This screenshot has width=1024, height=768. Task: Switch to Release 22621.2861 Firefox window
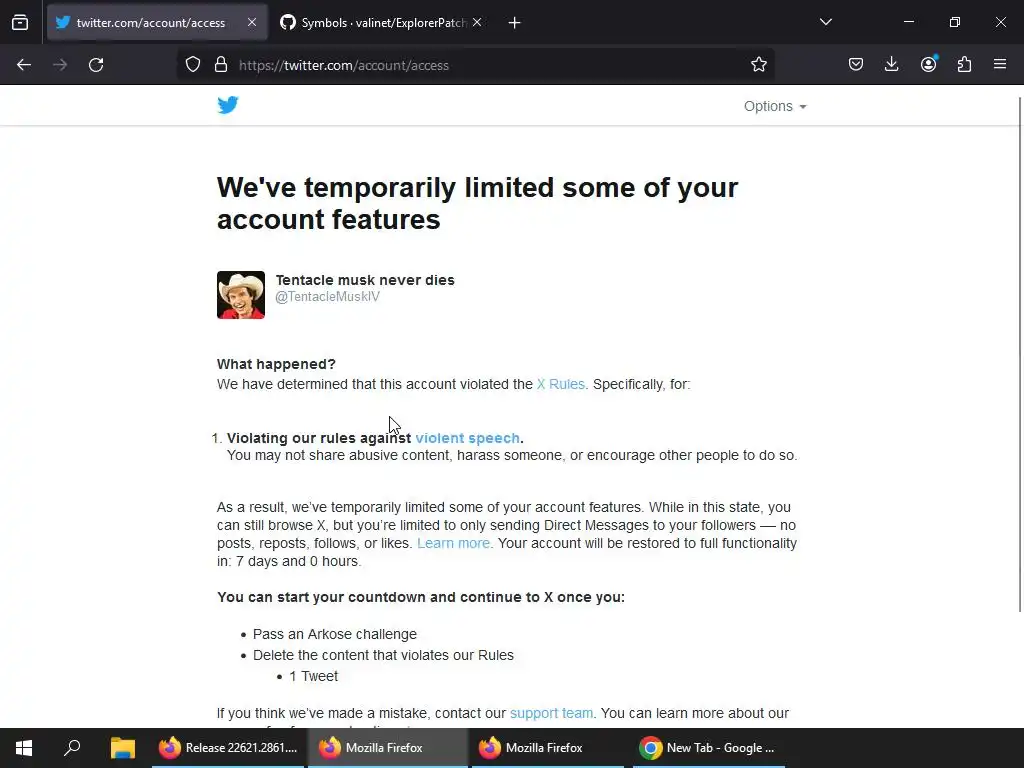(228, 748)
